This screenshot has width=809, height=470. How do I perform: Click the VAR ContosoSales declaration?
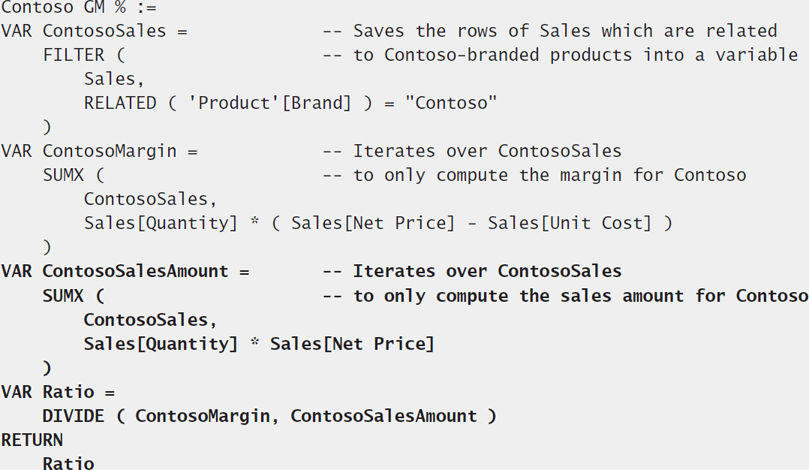pyautogui.click(x=84, y=31)
